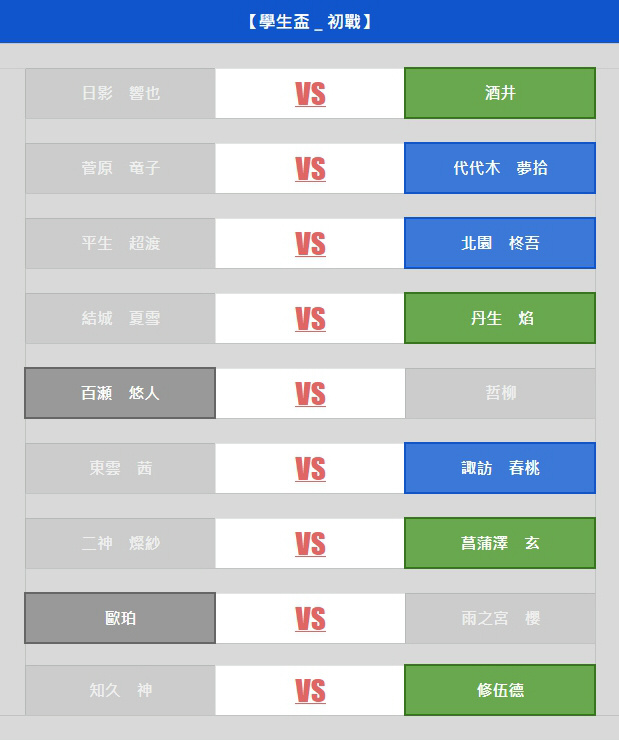Select green 酒井 winner cell
The image size is (619, 740).
500,93
